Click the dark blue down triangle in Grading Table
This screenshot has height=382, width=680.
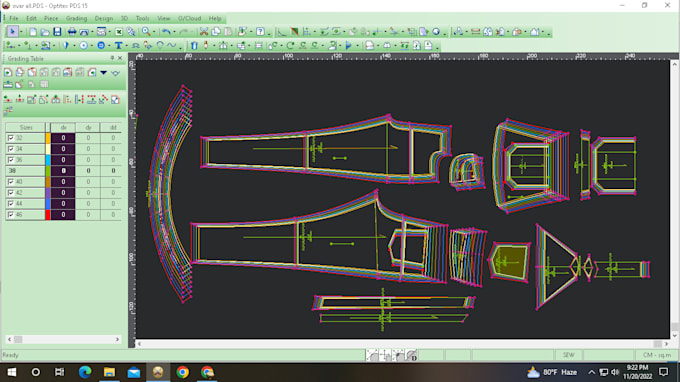coord(104,72)
